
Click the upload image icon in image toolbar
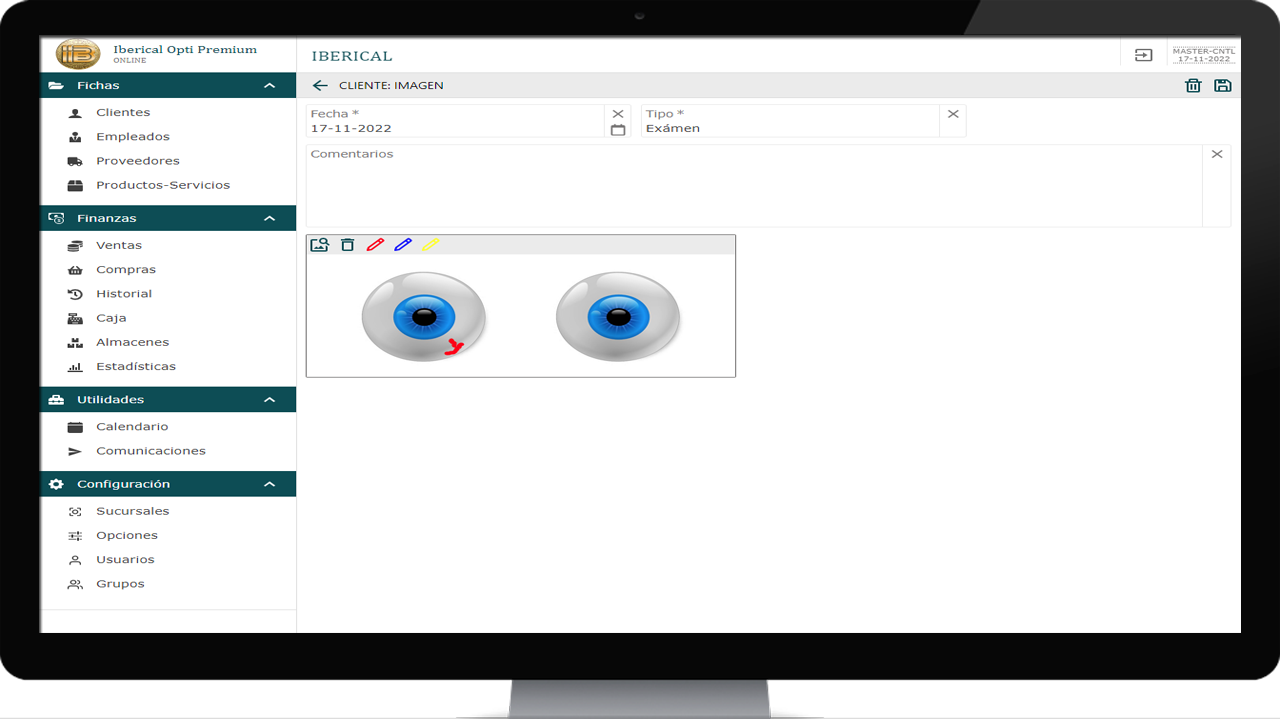[x=319, y=245]
